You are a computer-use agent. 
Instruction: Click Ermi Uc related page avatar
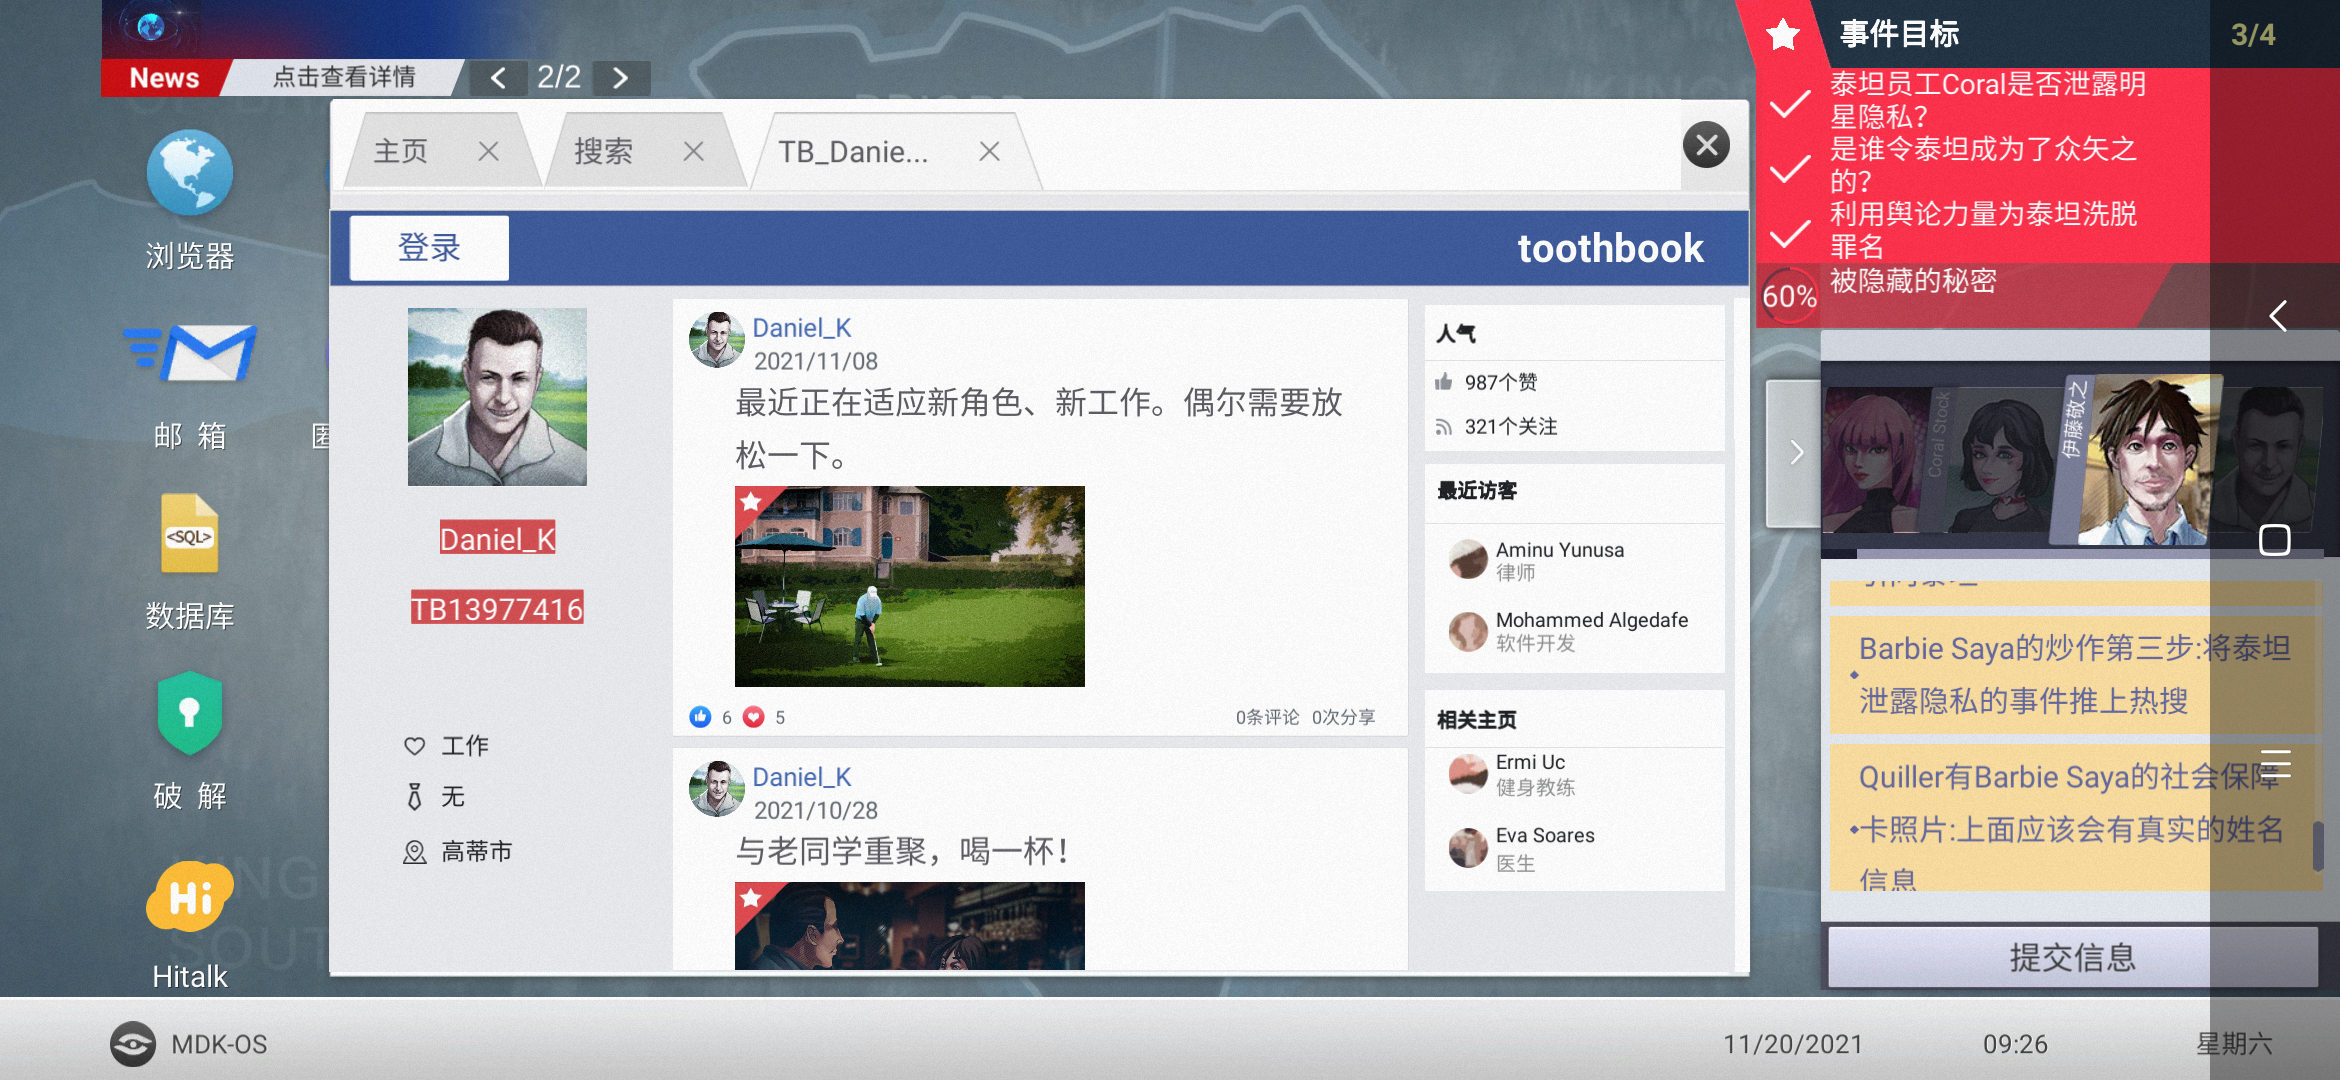tap(1468, 774)
